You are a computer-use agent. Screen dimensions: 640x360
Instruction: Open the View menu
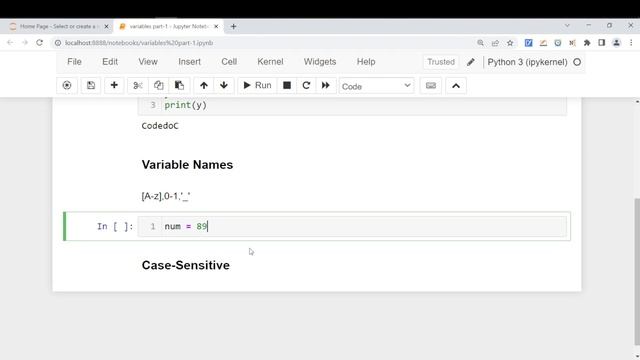point(148,62)
